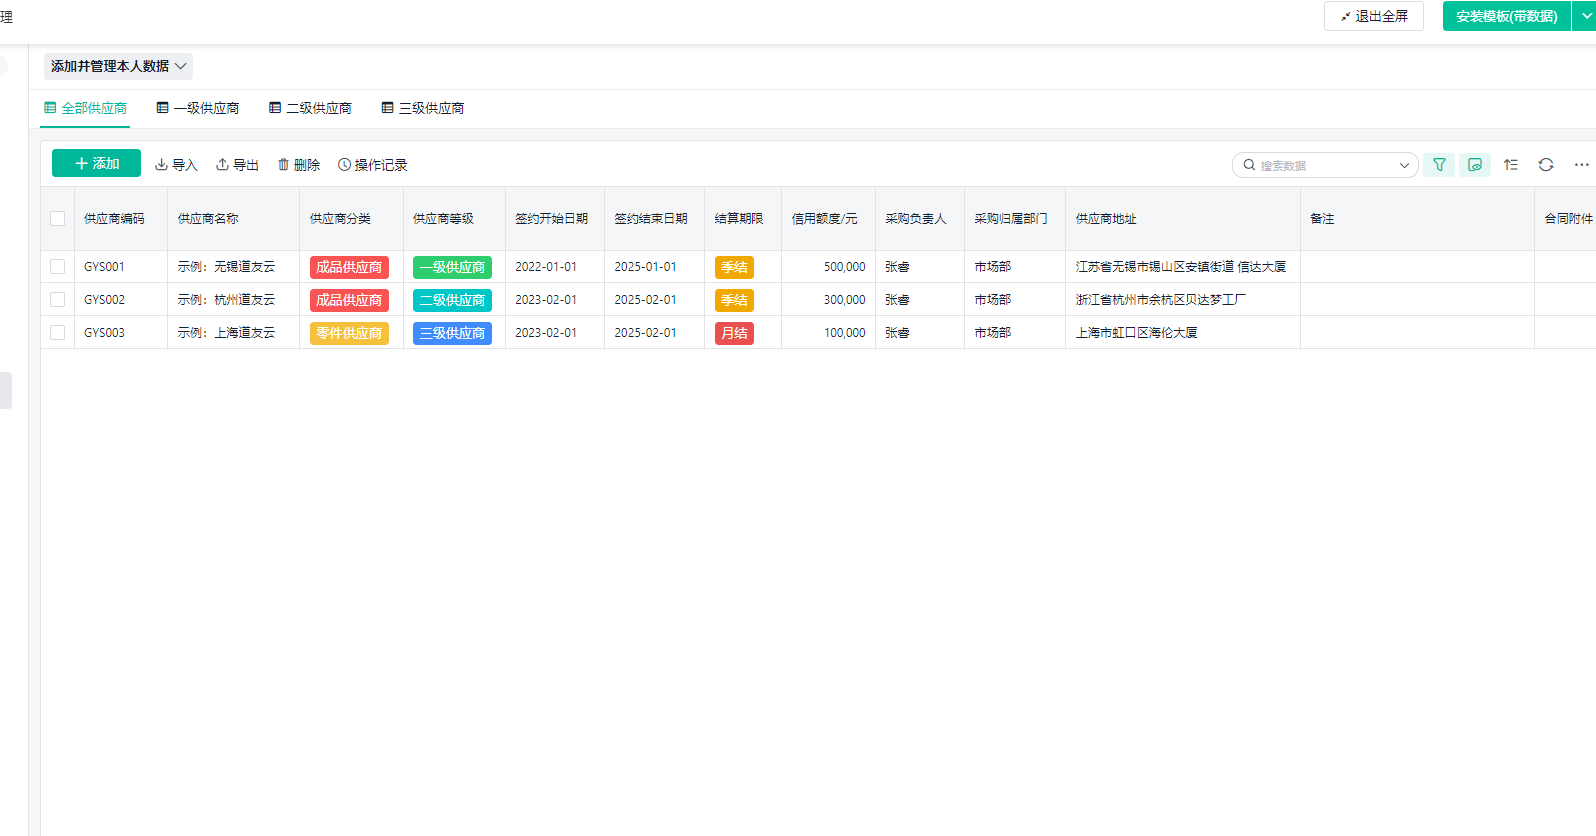Image resolution: width=1596 pixels, height=836 pixels.
Task: Check the GYS001 row checkbox
Action: click(x=57, y=267)
